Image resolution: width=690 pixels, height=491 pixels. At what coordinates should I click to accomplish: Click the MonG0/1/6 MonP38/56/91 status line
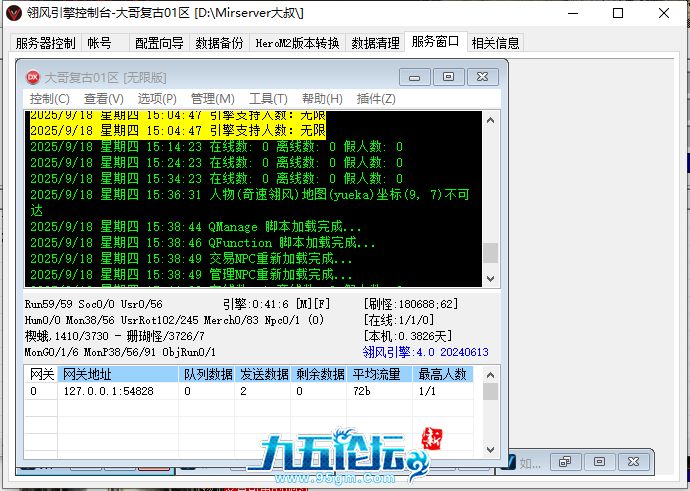[x=120, y=352]
